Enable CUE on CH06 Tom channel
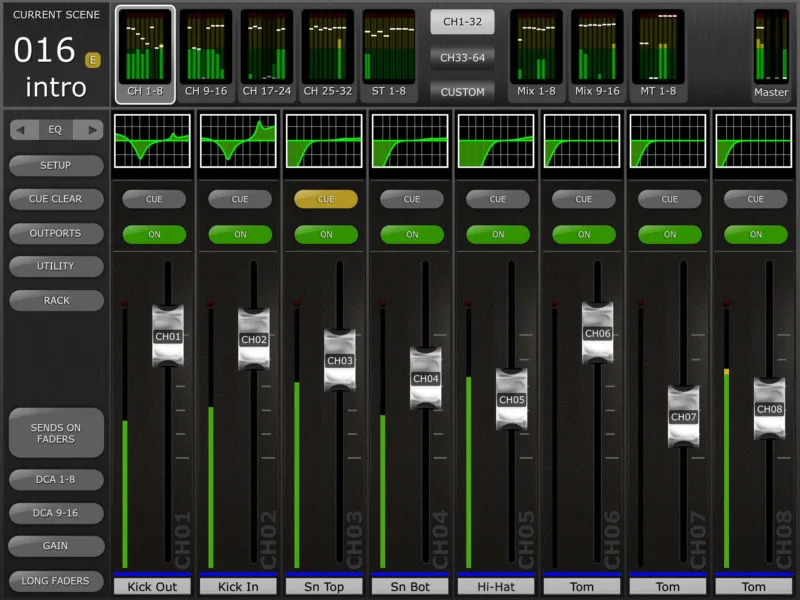Image resolution: width=800 pixels, height=600 pixels. (584, 199)
